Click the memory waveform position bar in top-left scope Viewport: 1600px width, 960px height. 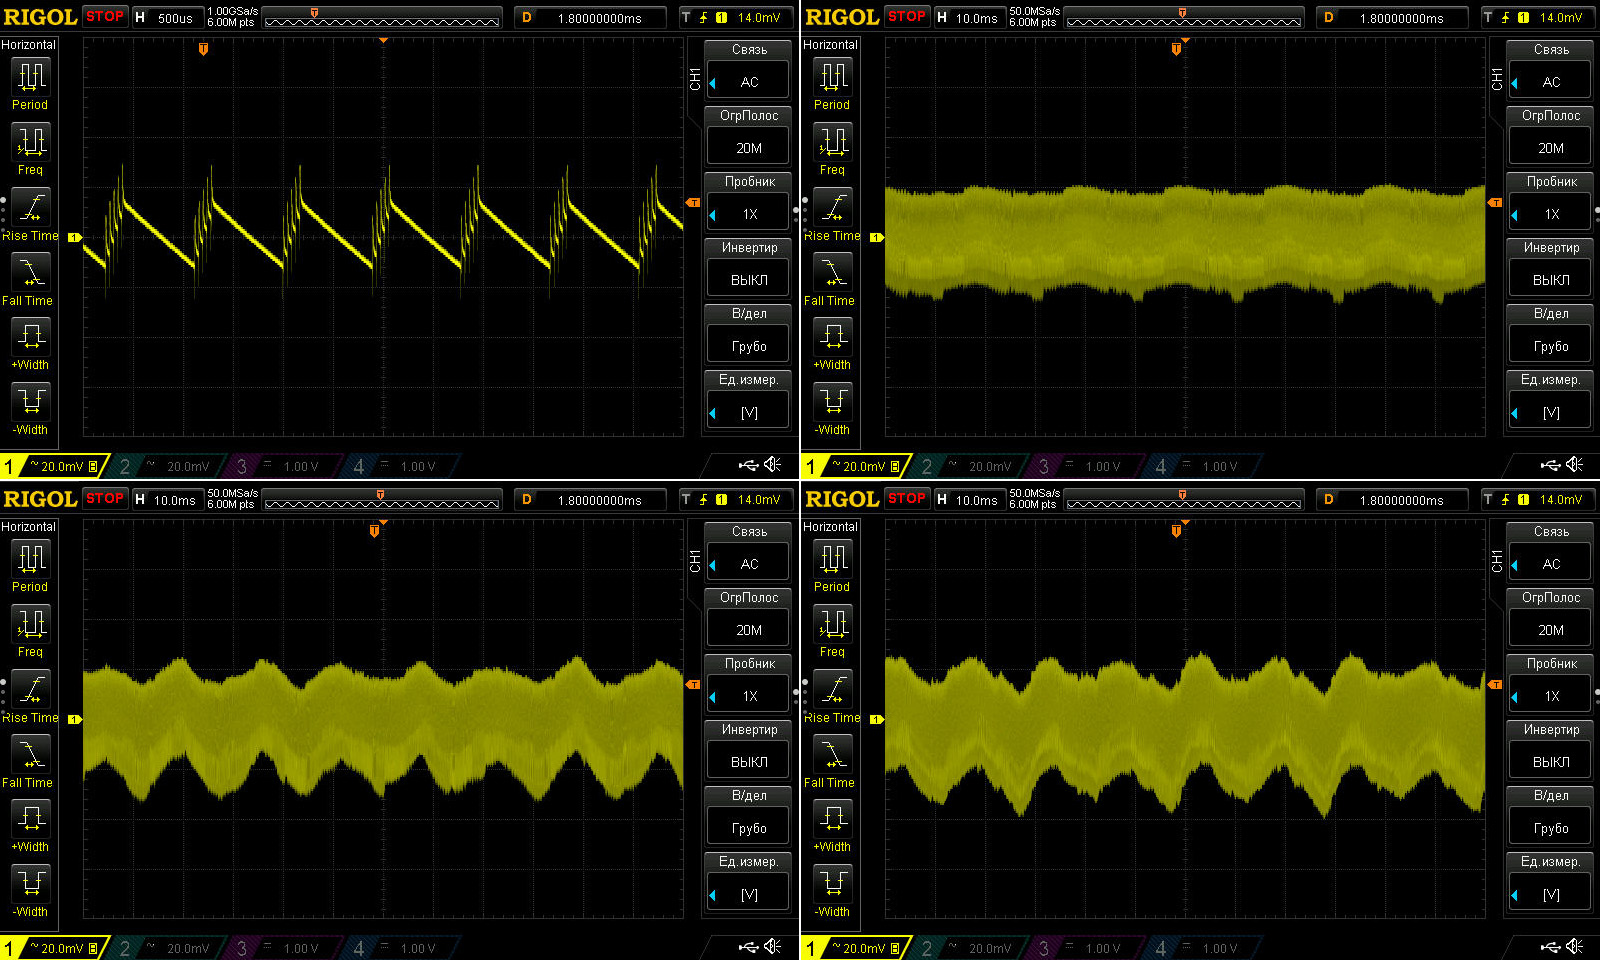[381, 19]
